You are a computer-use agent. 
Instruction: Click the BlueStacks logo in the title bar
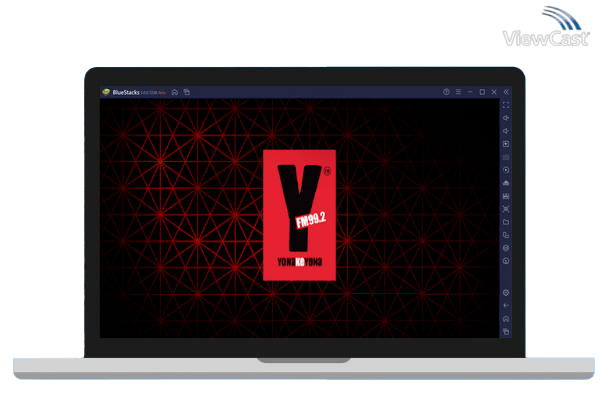[106, 92]
